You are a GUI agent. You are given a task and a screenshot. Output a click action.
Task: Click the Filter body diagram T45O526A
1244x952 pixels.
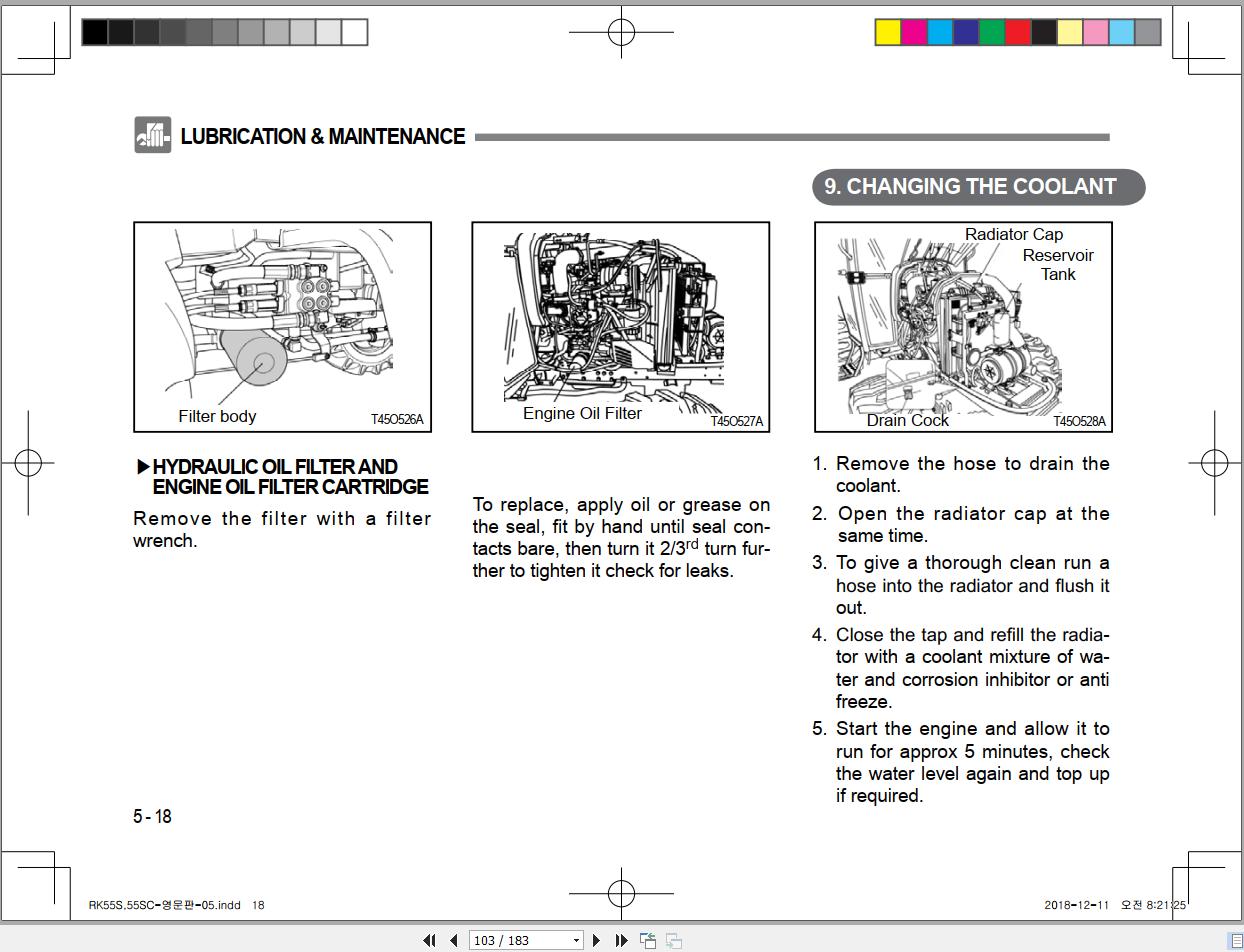click(281, 327)
